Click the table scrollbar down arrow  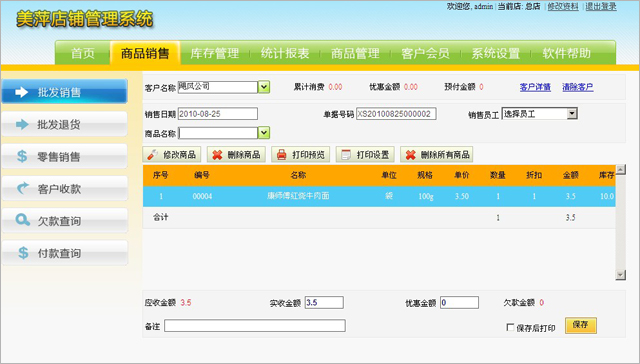(620, 275)
